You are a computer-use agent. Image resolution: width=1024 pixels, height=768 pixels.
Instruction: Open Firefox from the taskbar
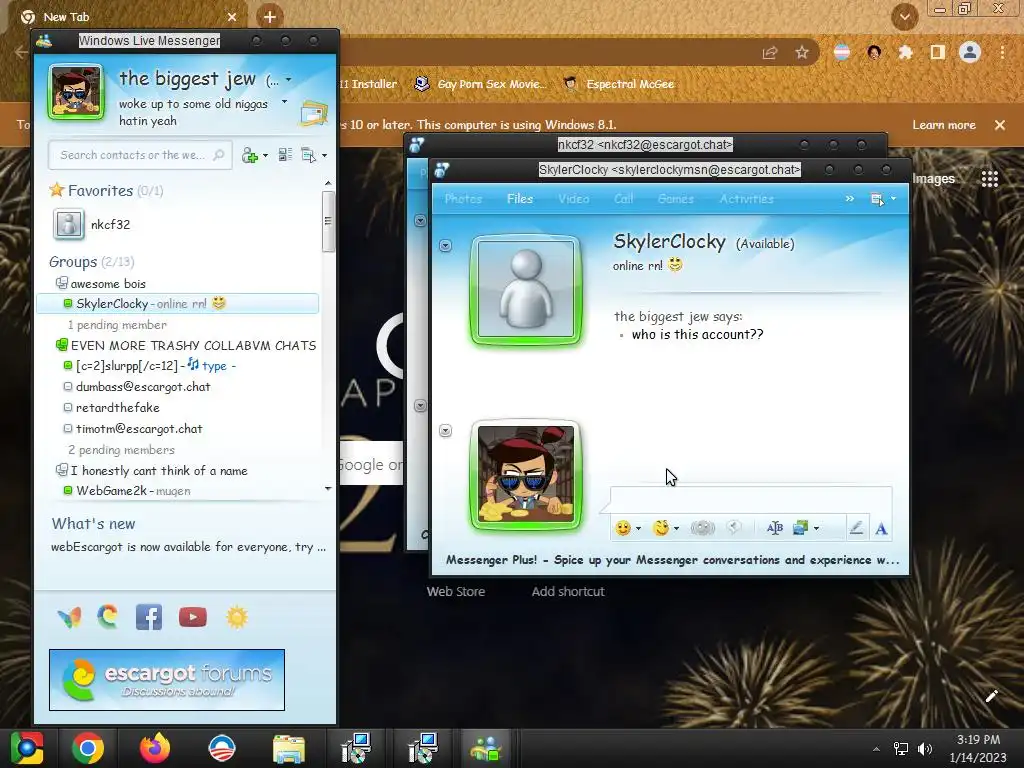[x=155, y=748]
